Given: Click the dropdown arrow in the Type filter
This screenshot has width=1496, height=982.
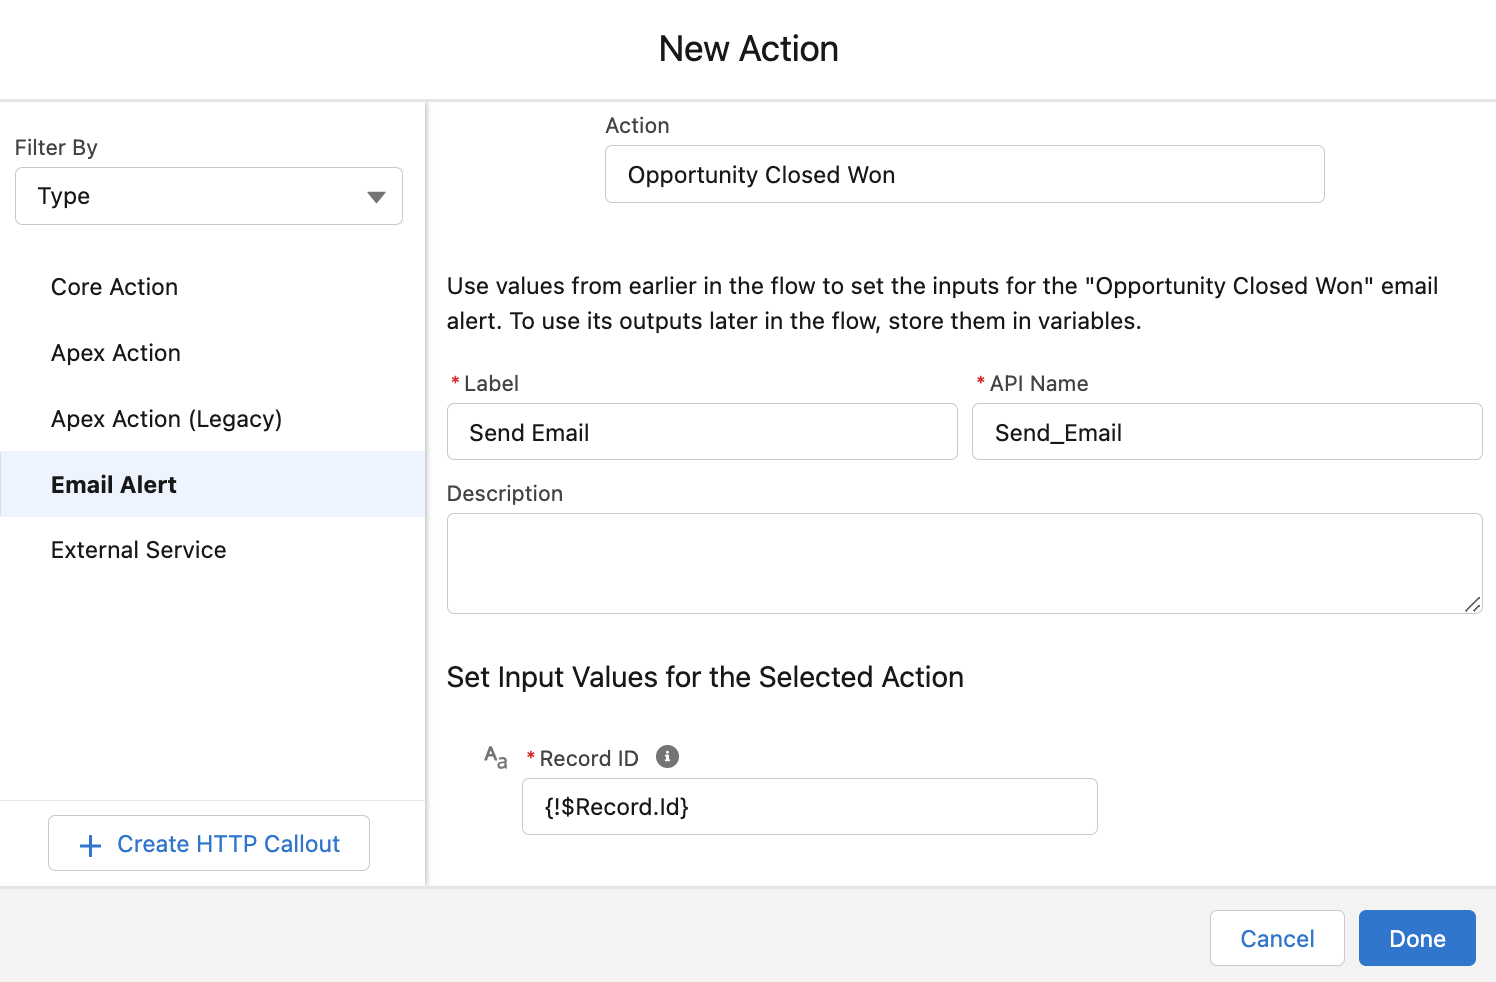Looking at the screenshot, I should coord(375,196).
